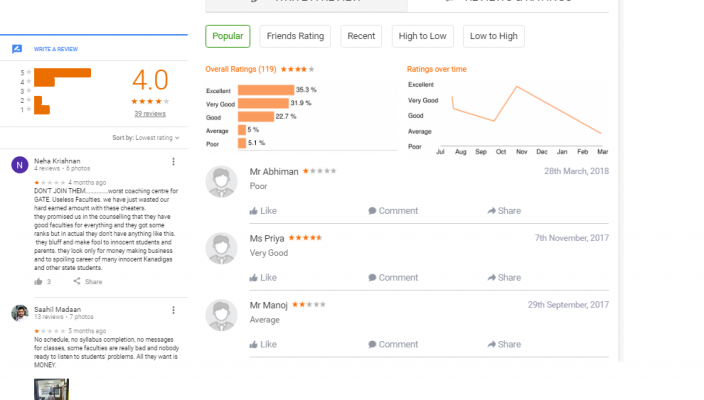Click Share icon on Neha Krishnan's review
Viewport: 704px width, 400px height.
click(77, 281)
